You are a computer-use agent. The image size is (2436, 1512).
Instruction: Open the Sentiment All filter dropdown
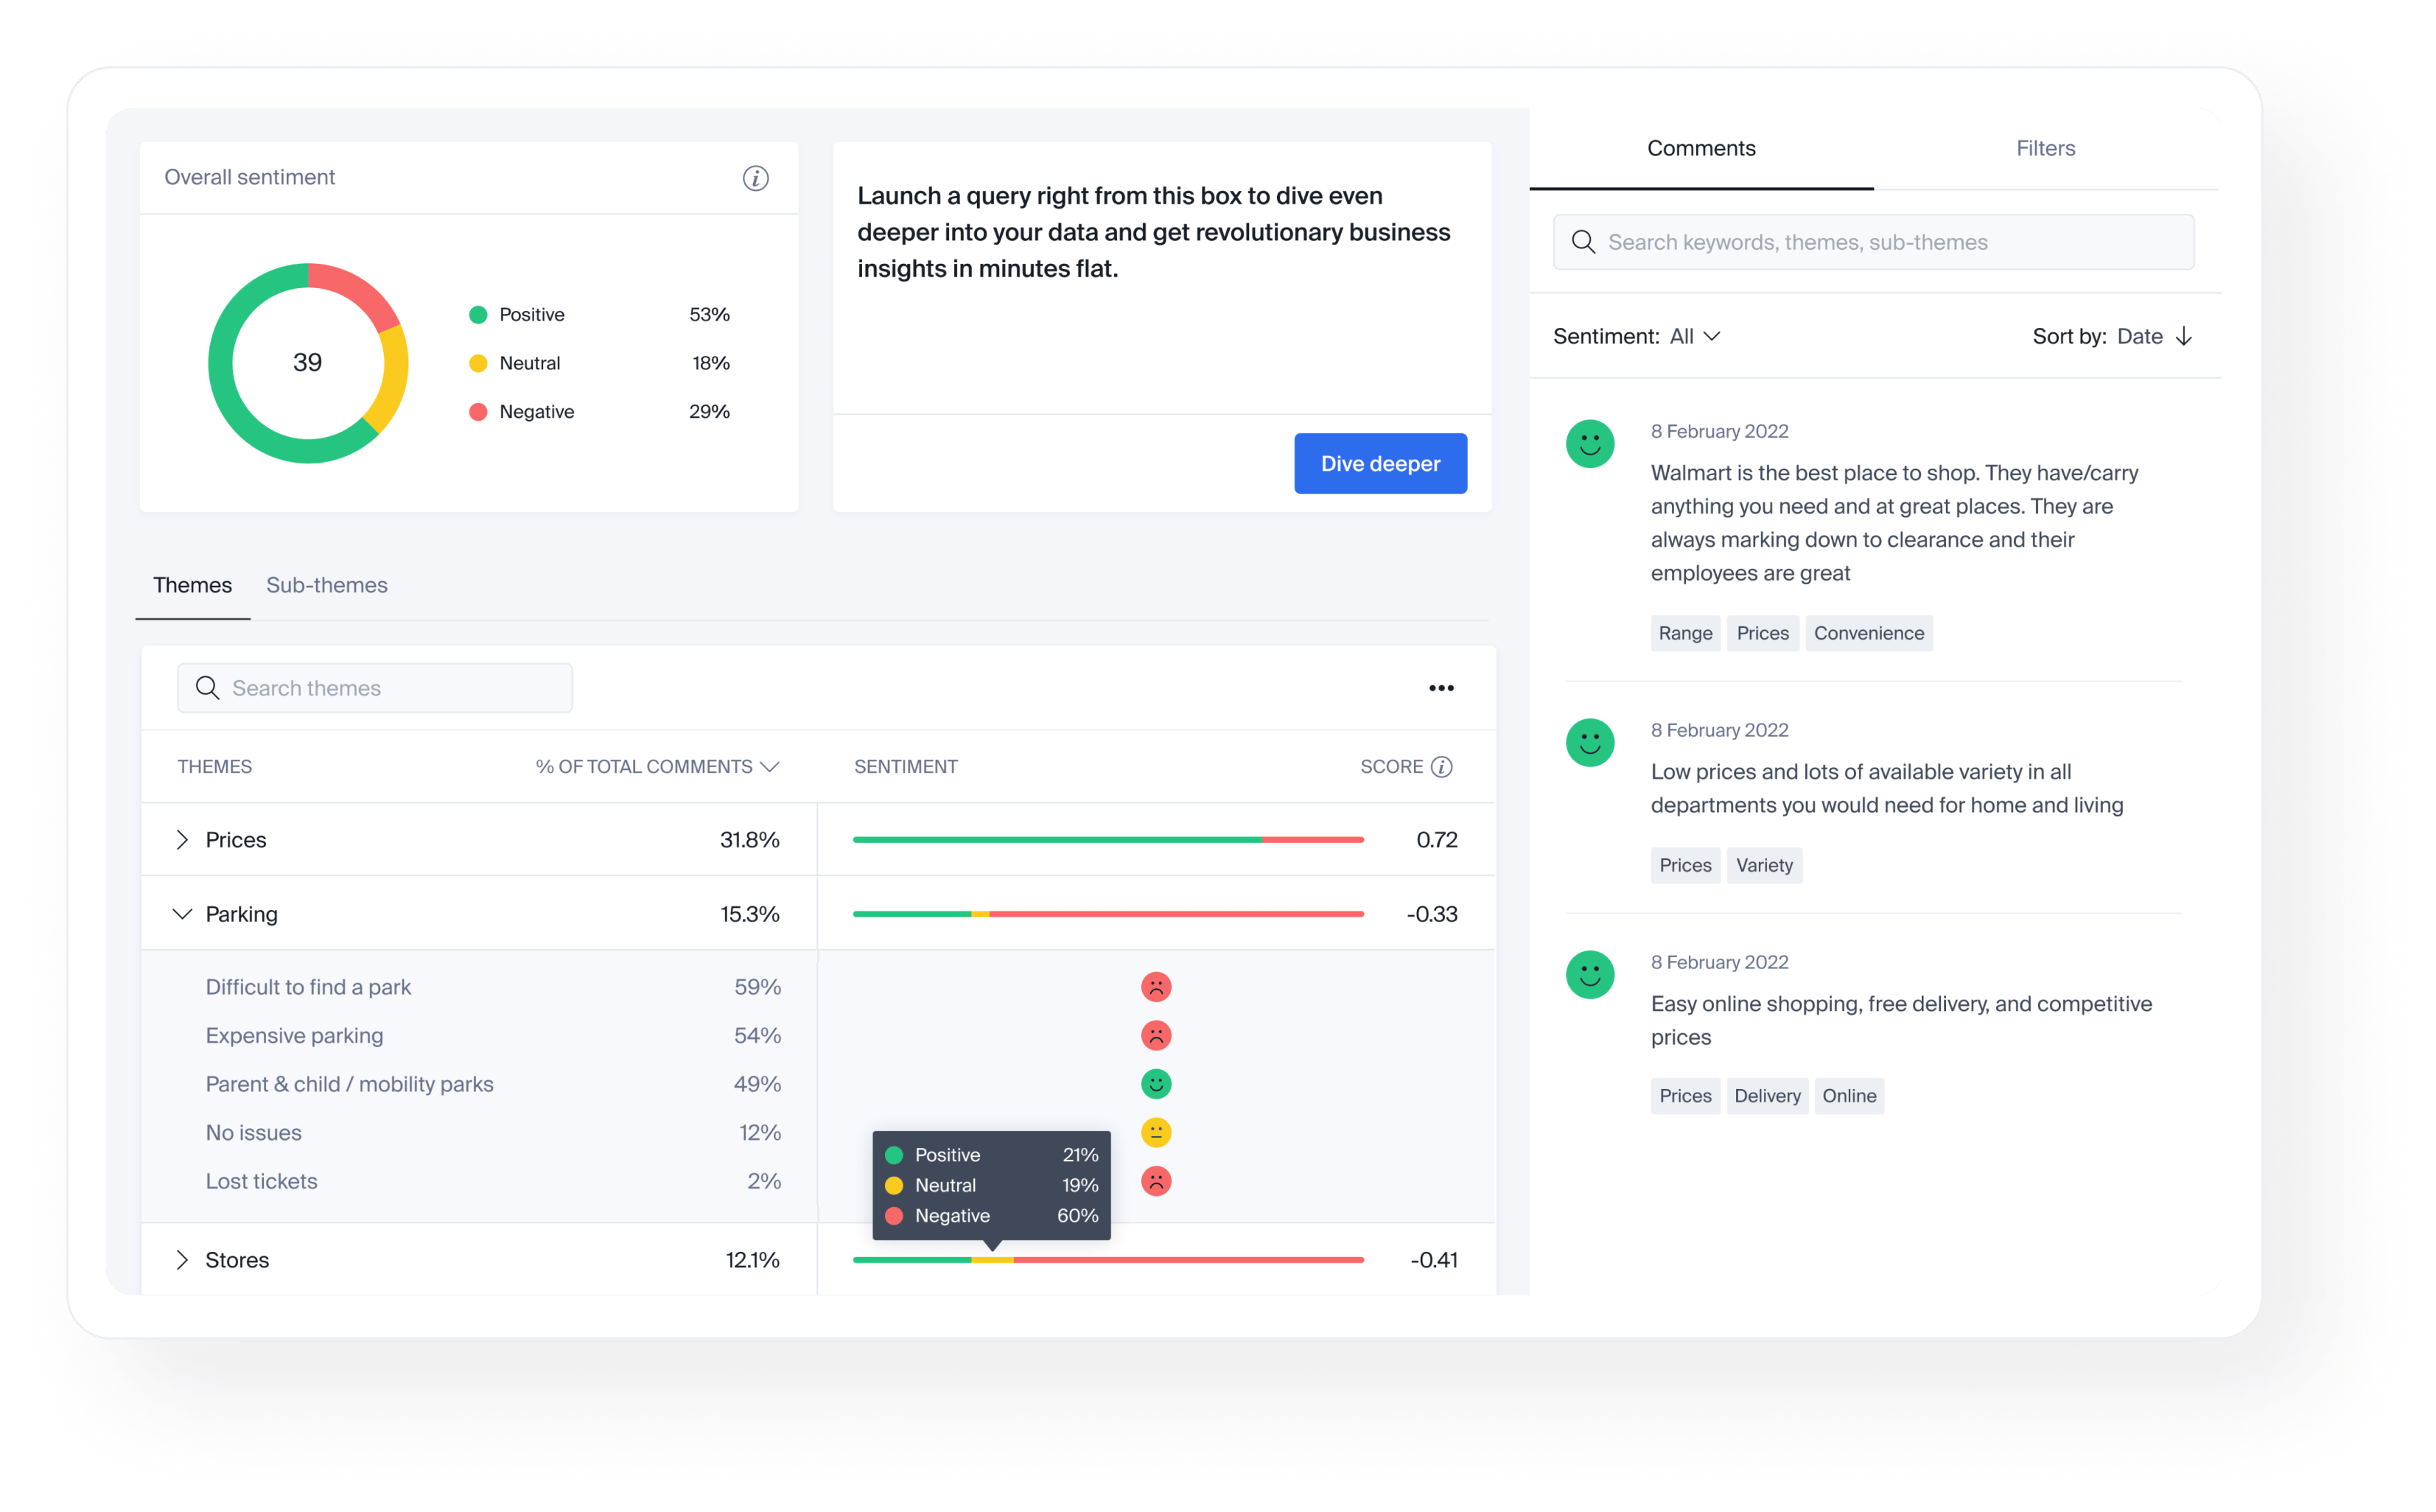click(1694, 336)
